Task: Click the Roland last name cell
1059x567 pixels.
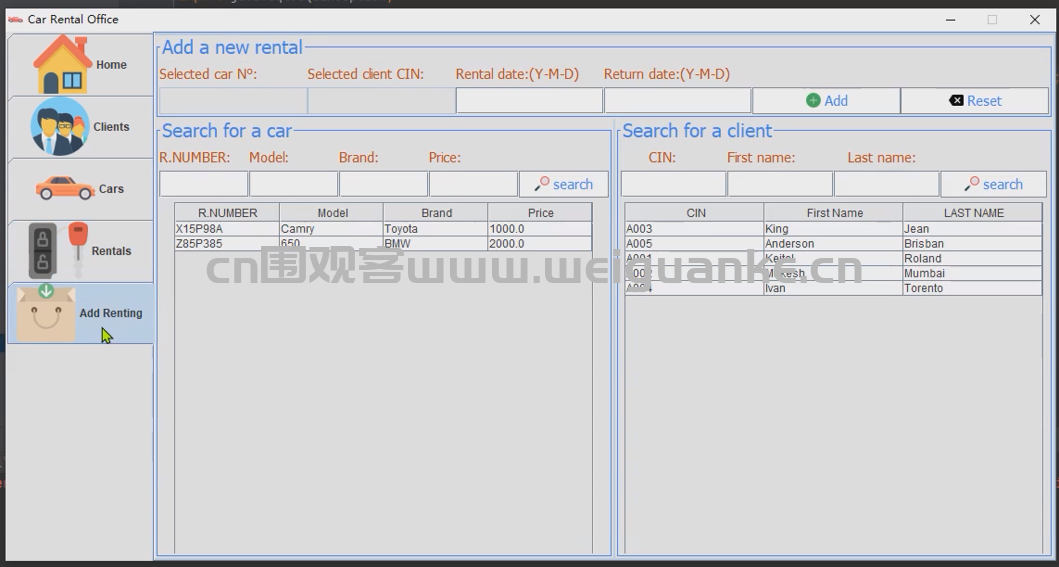Action: tap(973, 259)
